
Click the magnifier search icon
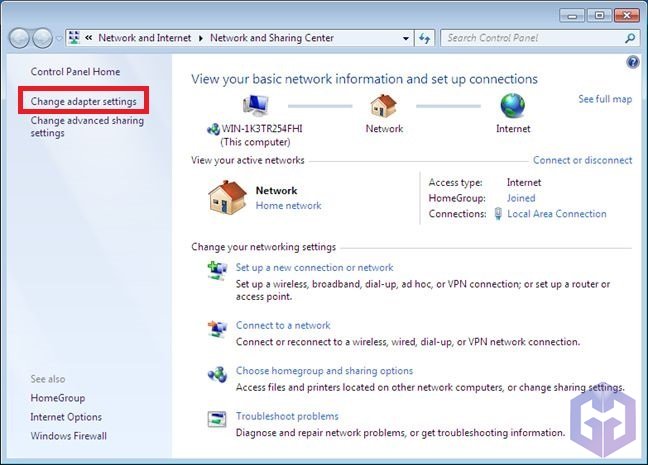[630, 38]
